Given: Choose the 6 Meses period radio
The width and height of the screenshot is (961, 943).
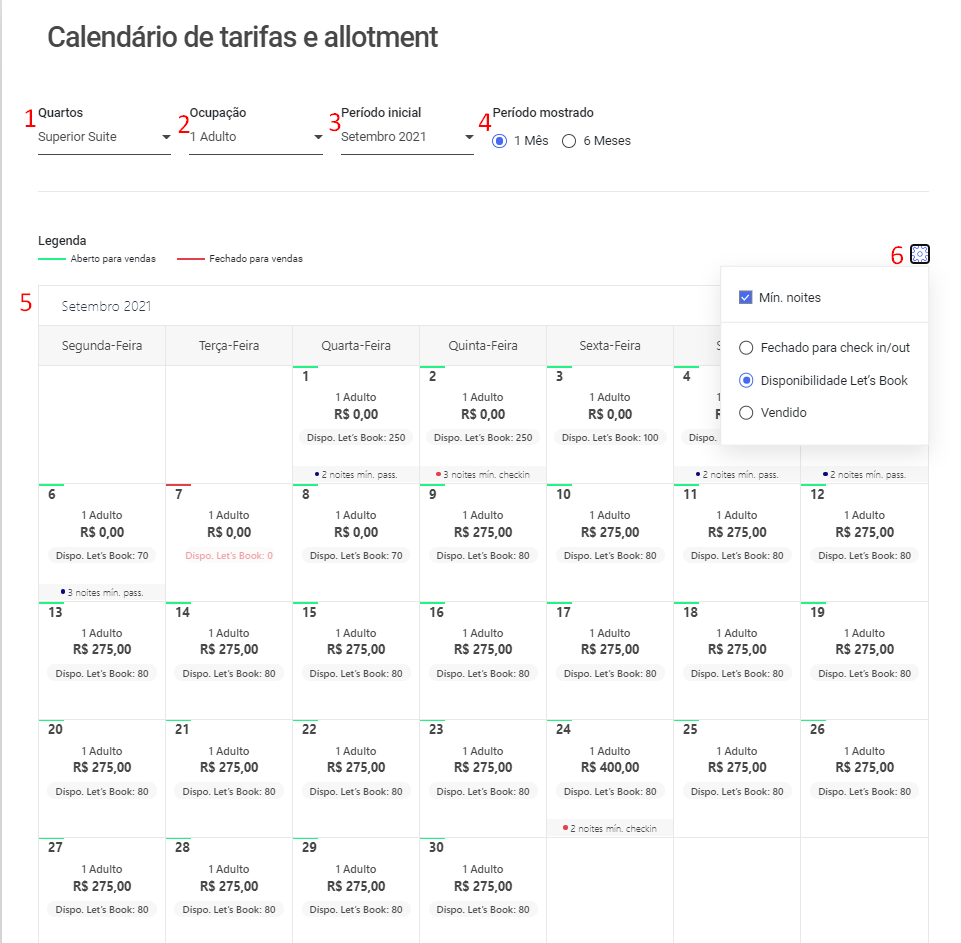Looking at the screenshot, I should click(x=569, y=141).
